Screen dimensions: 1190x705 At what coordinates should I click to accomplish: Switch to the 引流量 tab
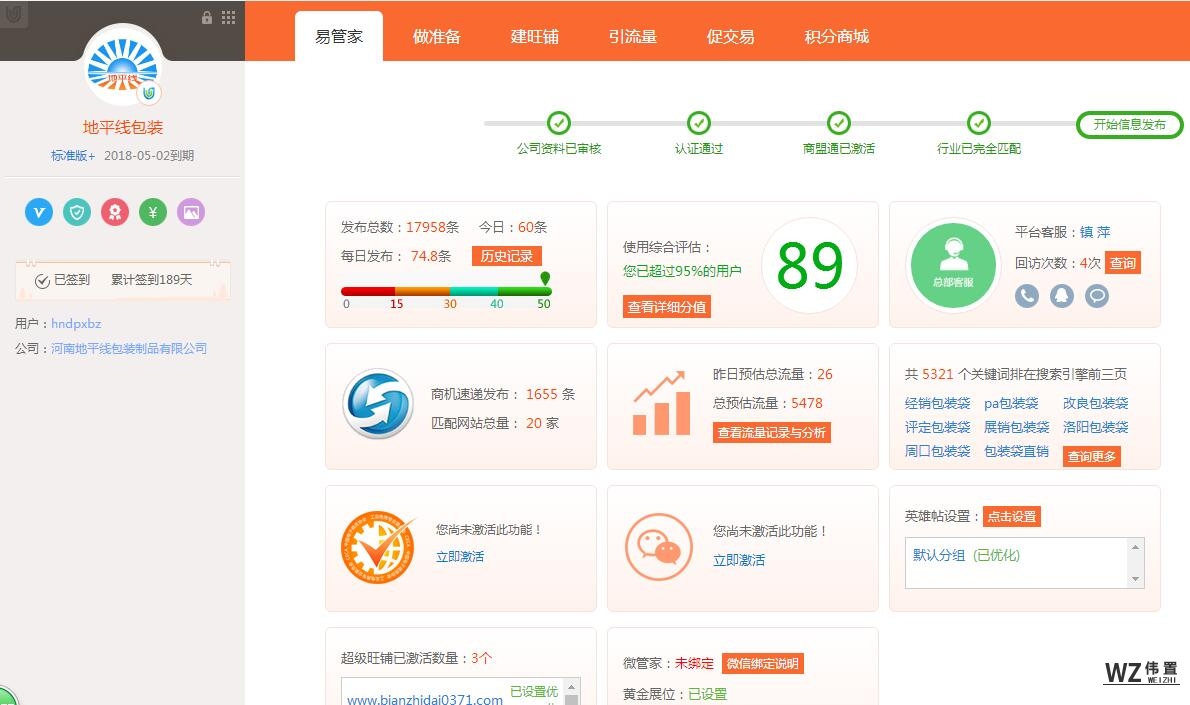[x=632, y=37]
